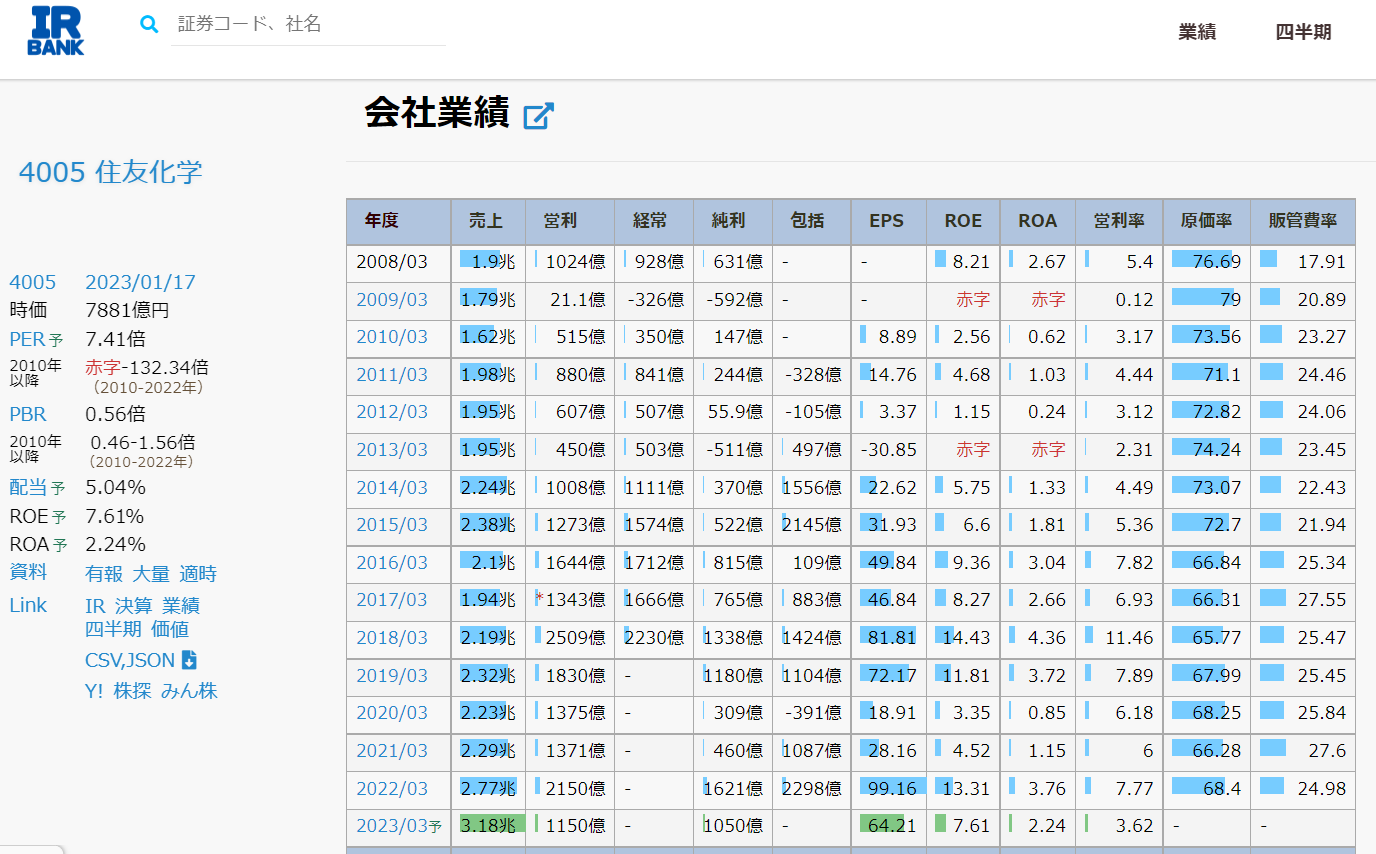Open the 大量 document link
This screenshot has width=1376, height=854.
tap(151, 574)
